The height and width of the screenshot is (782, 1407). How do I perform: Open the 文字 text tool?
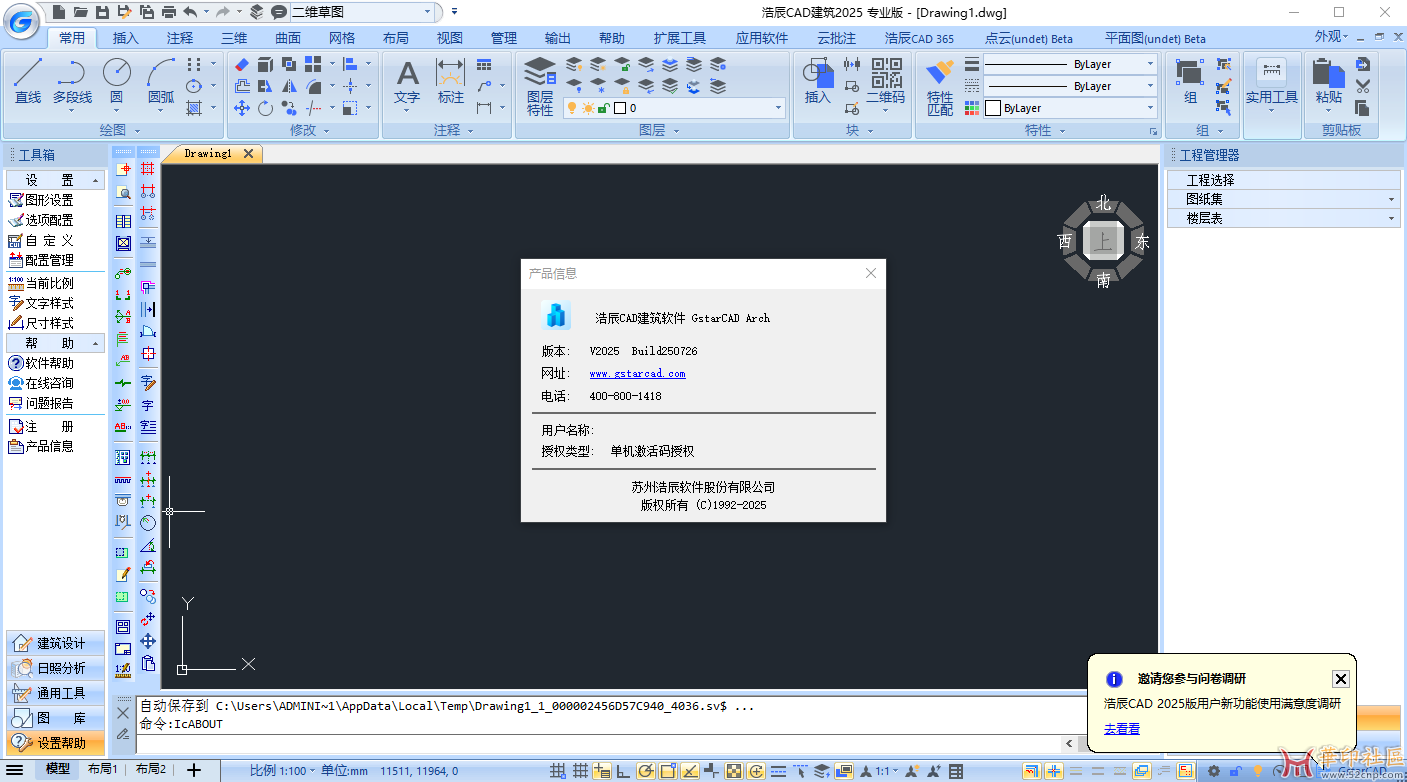tap(407, 82)
